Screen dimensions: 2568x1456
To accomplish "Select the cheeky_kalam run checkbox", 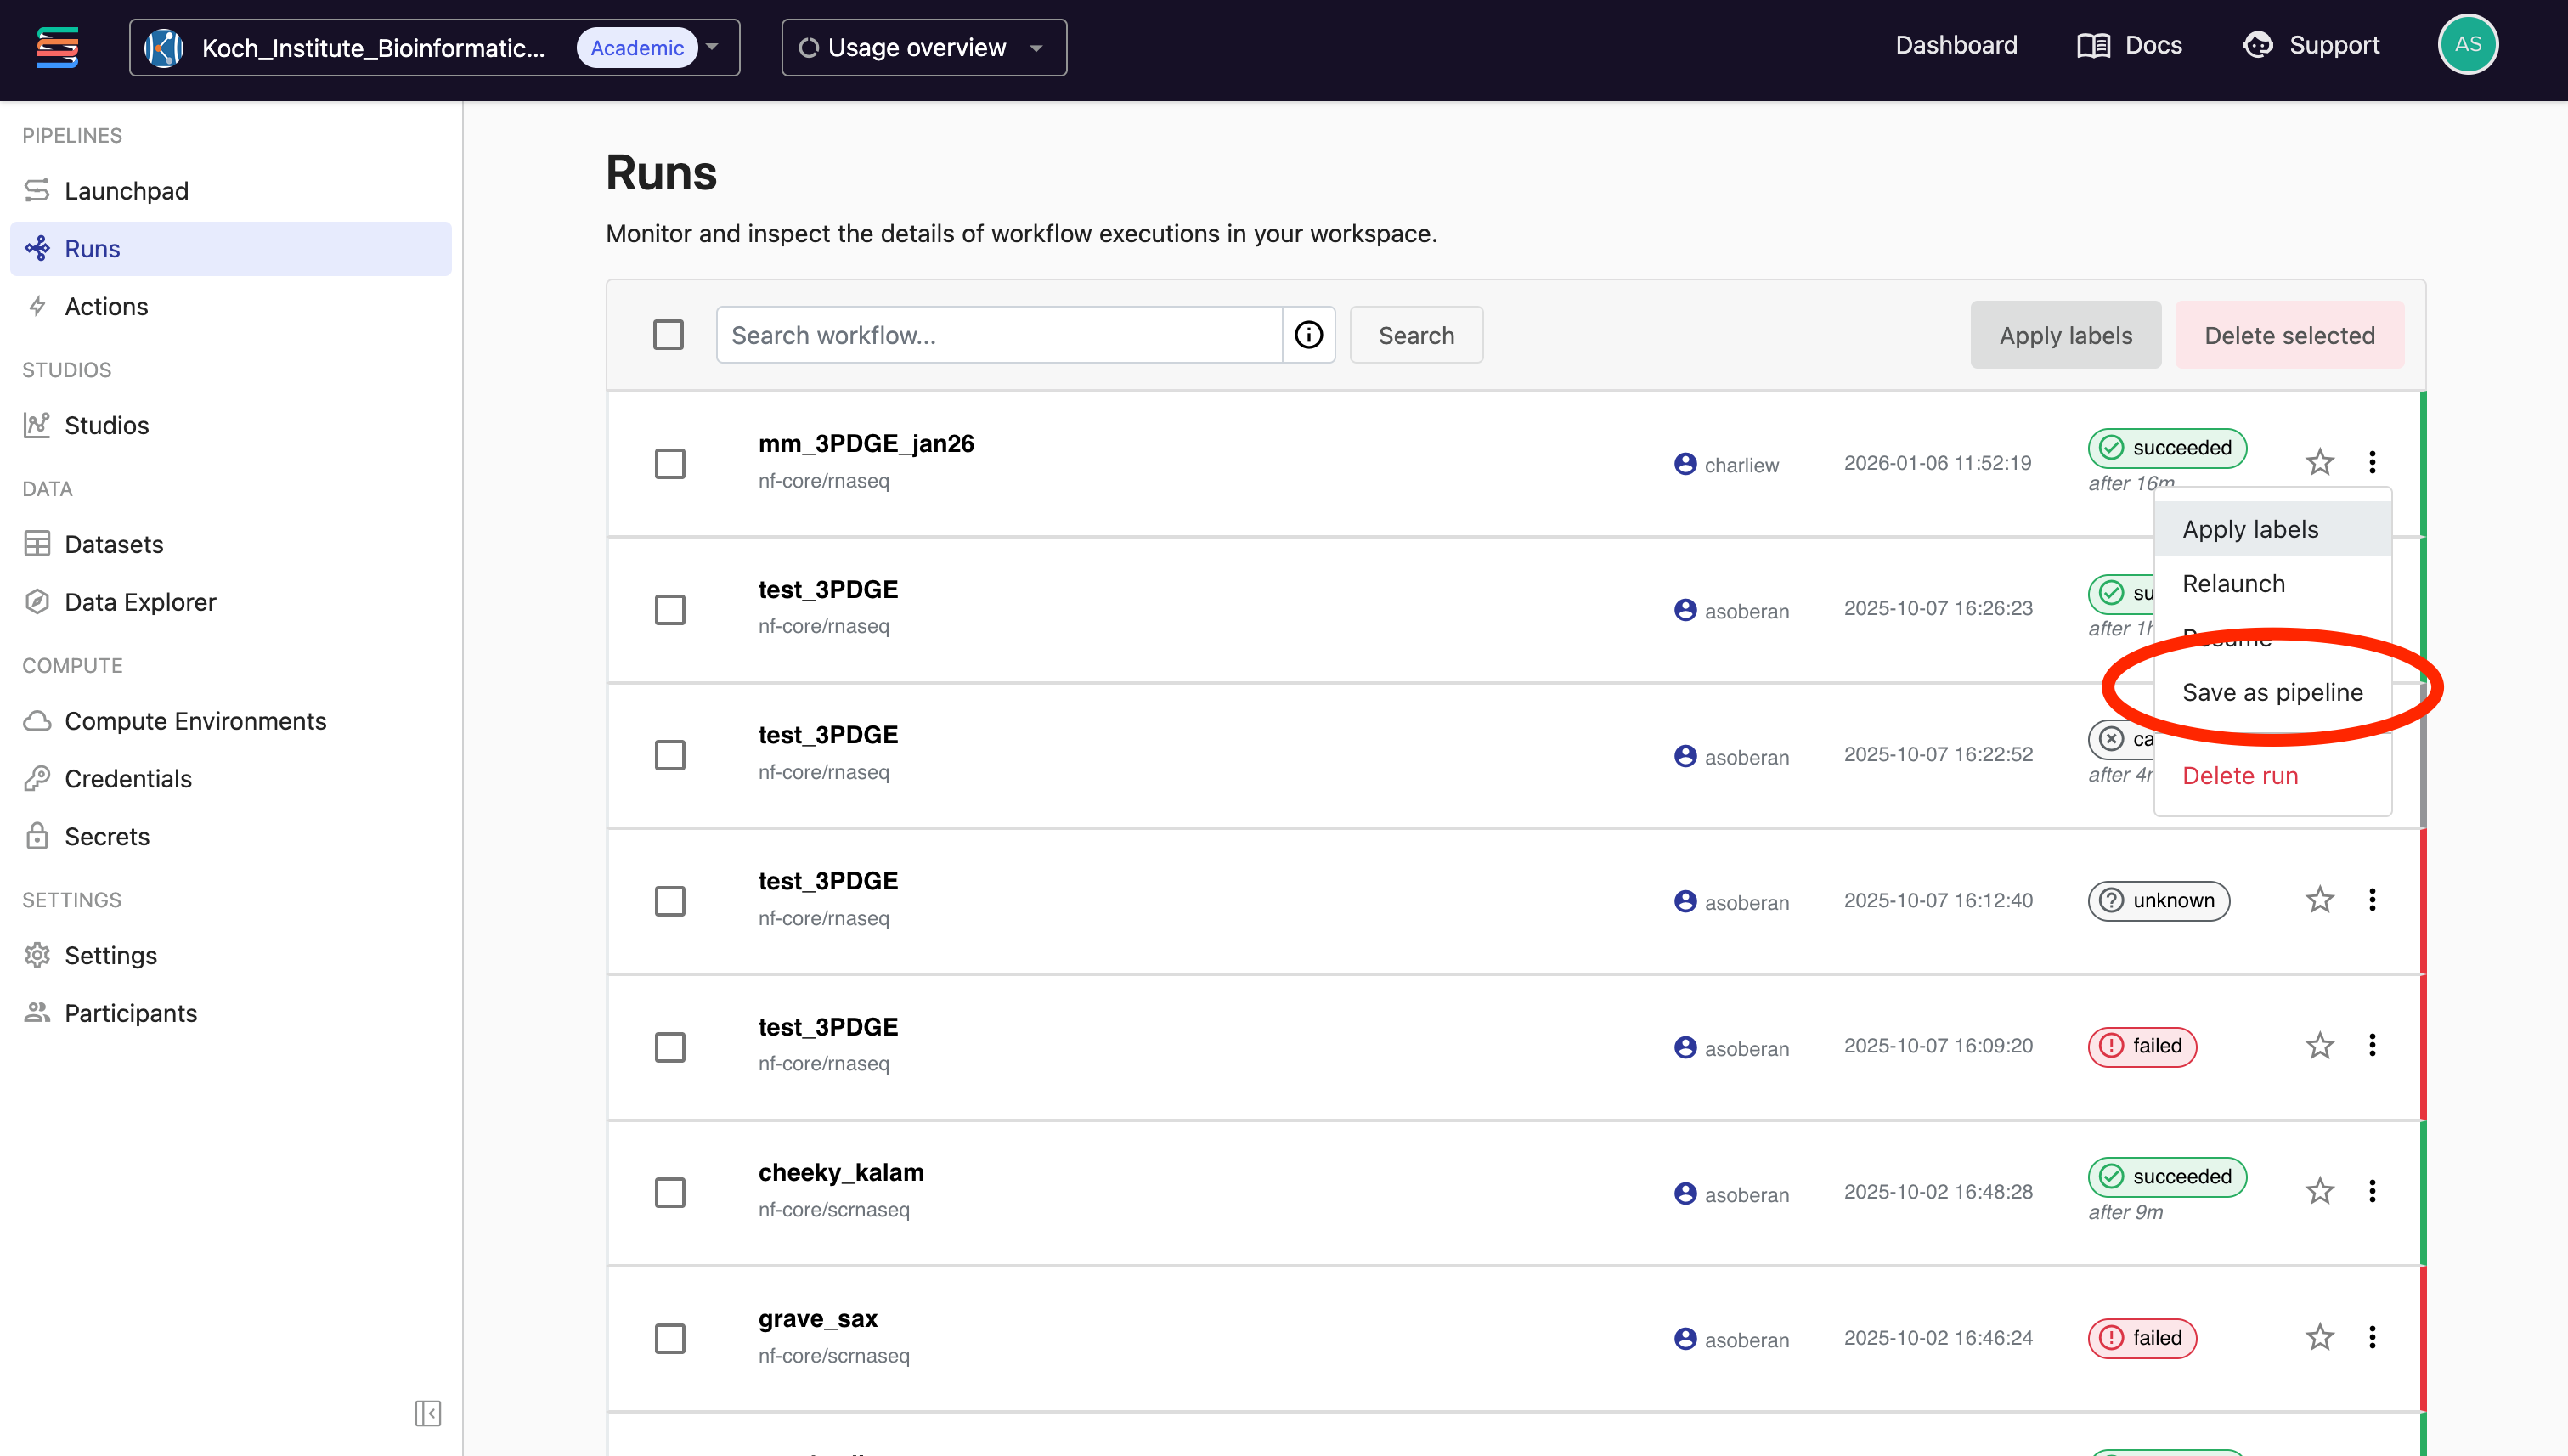I will click(670, 1192).
